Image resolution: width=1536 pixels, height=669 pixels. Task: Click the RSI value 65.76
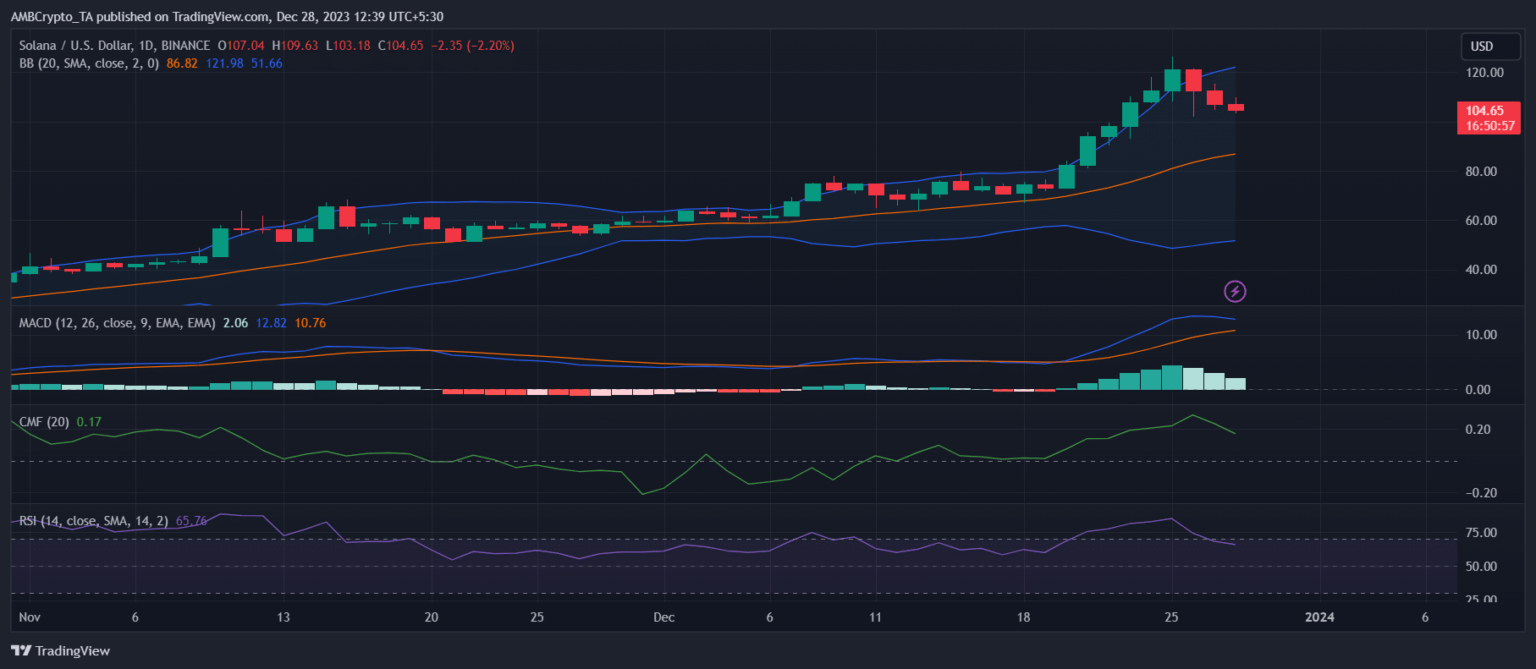click(191, 521)
